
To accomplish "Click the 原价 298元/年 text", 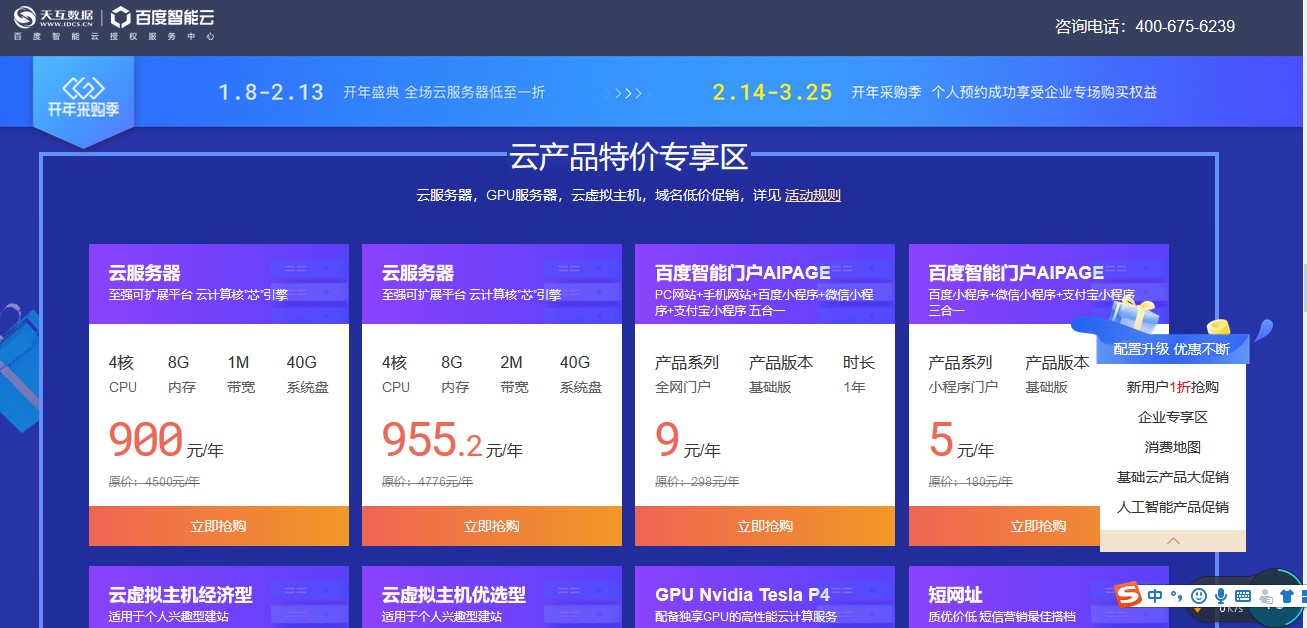I will click(697, 481).
